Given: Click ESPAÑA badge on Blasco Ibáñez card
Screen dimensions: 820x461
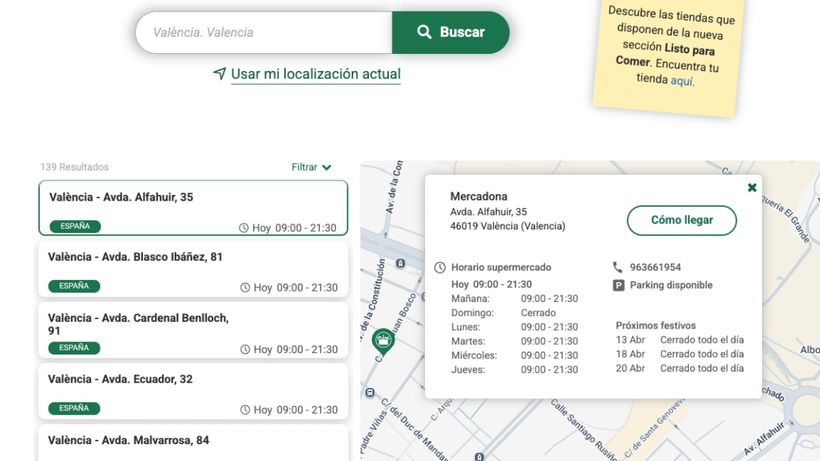Looking at the screenshot, I should [74, 286].
